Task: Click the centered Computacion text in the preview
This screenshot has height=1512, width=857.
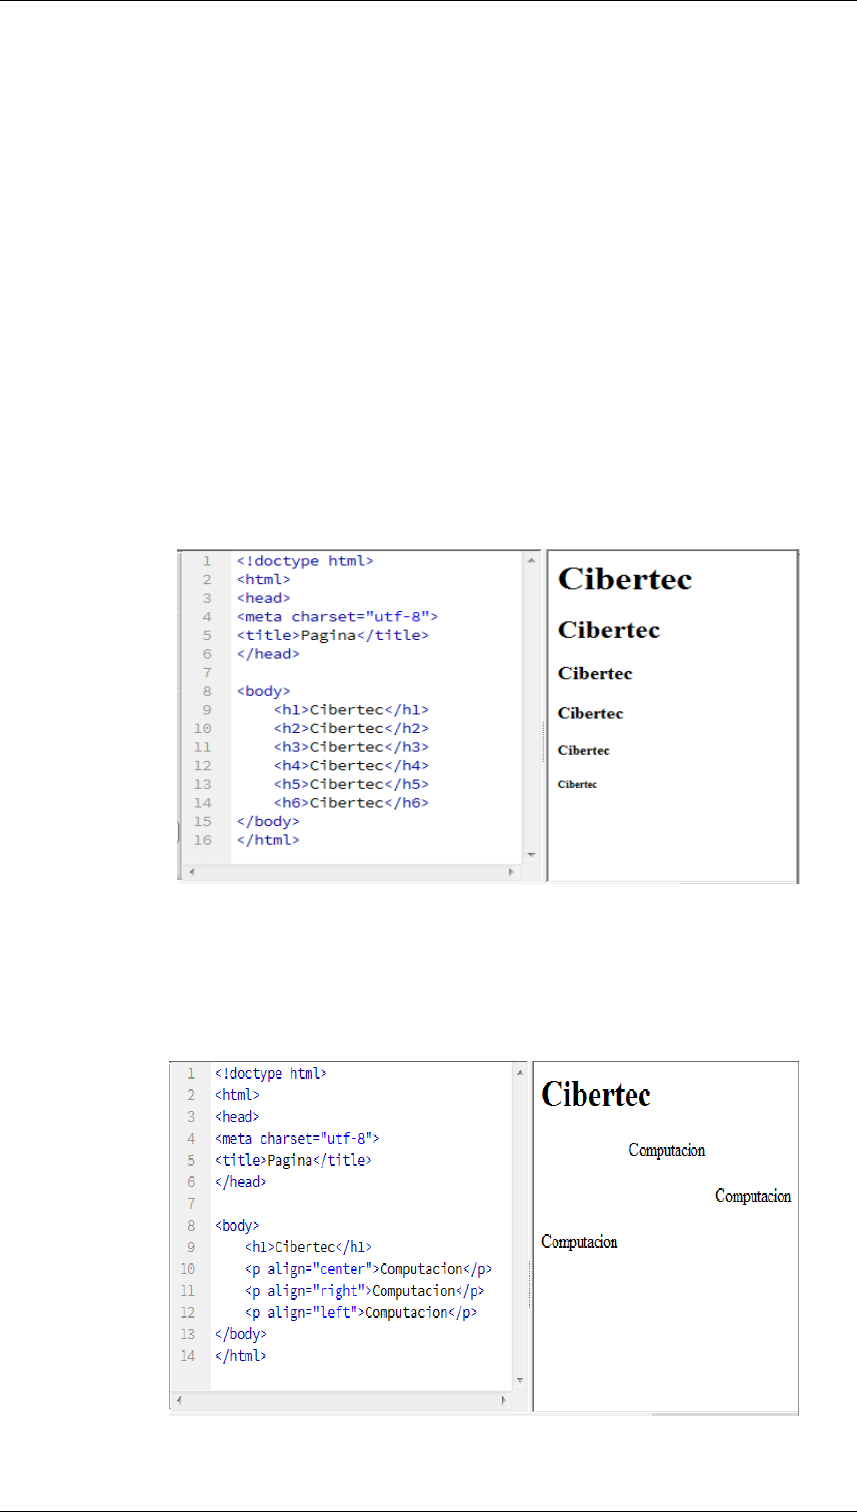Action: coord(667,1150)
